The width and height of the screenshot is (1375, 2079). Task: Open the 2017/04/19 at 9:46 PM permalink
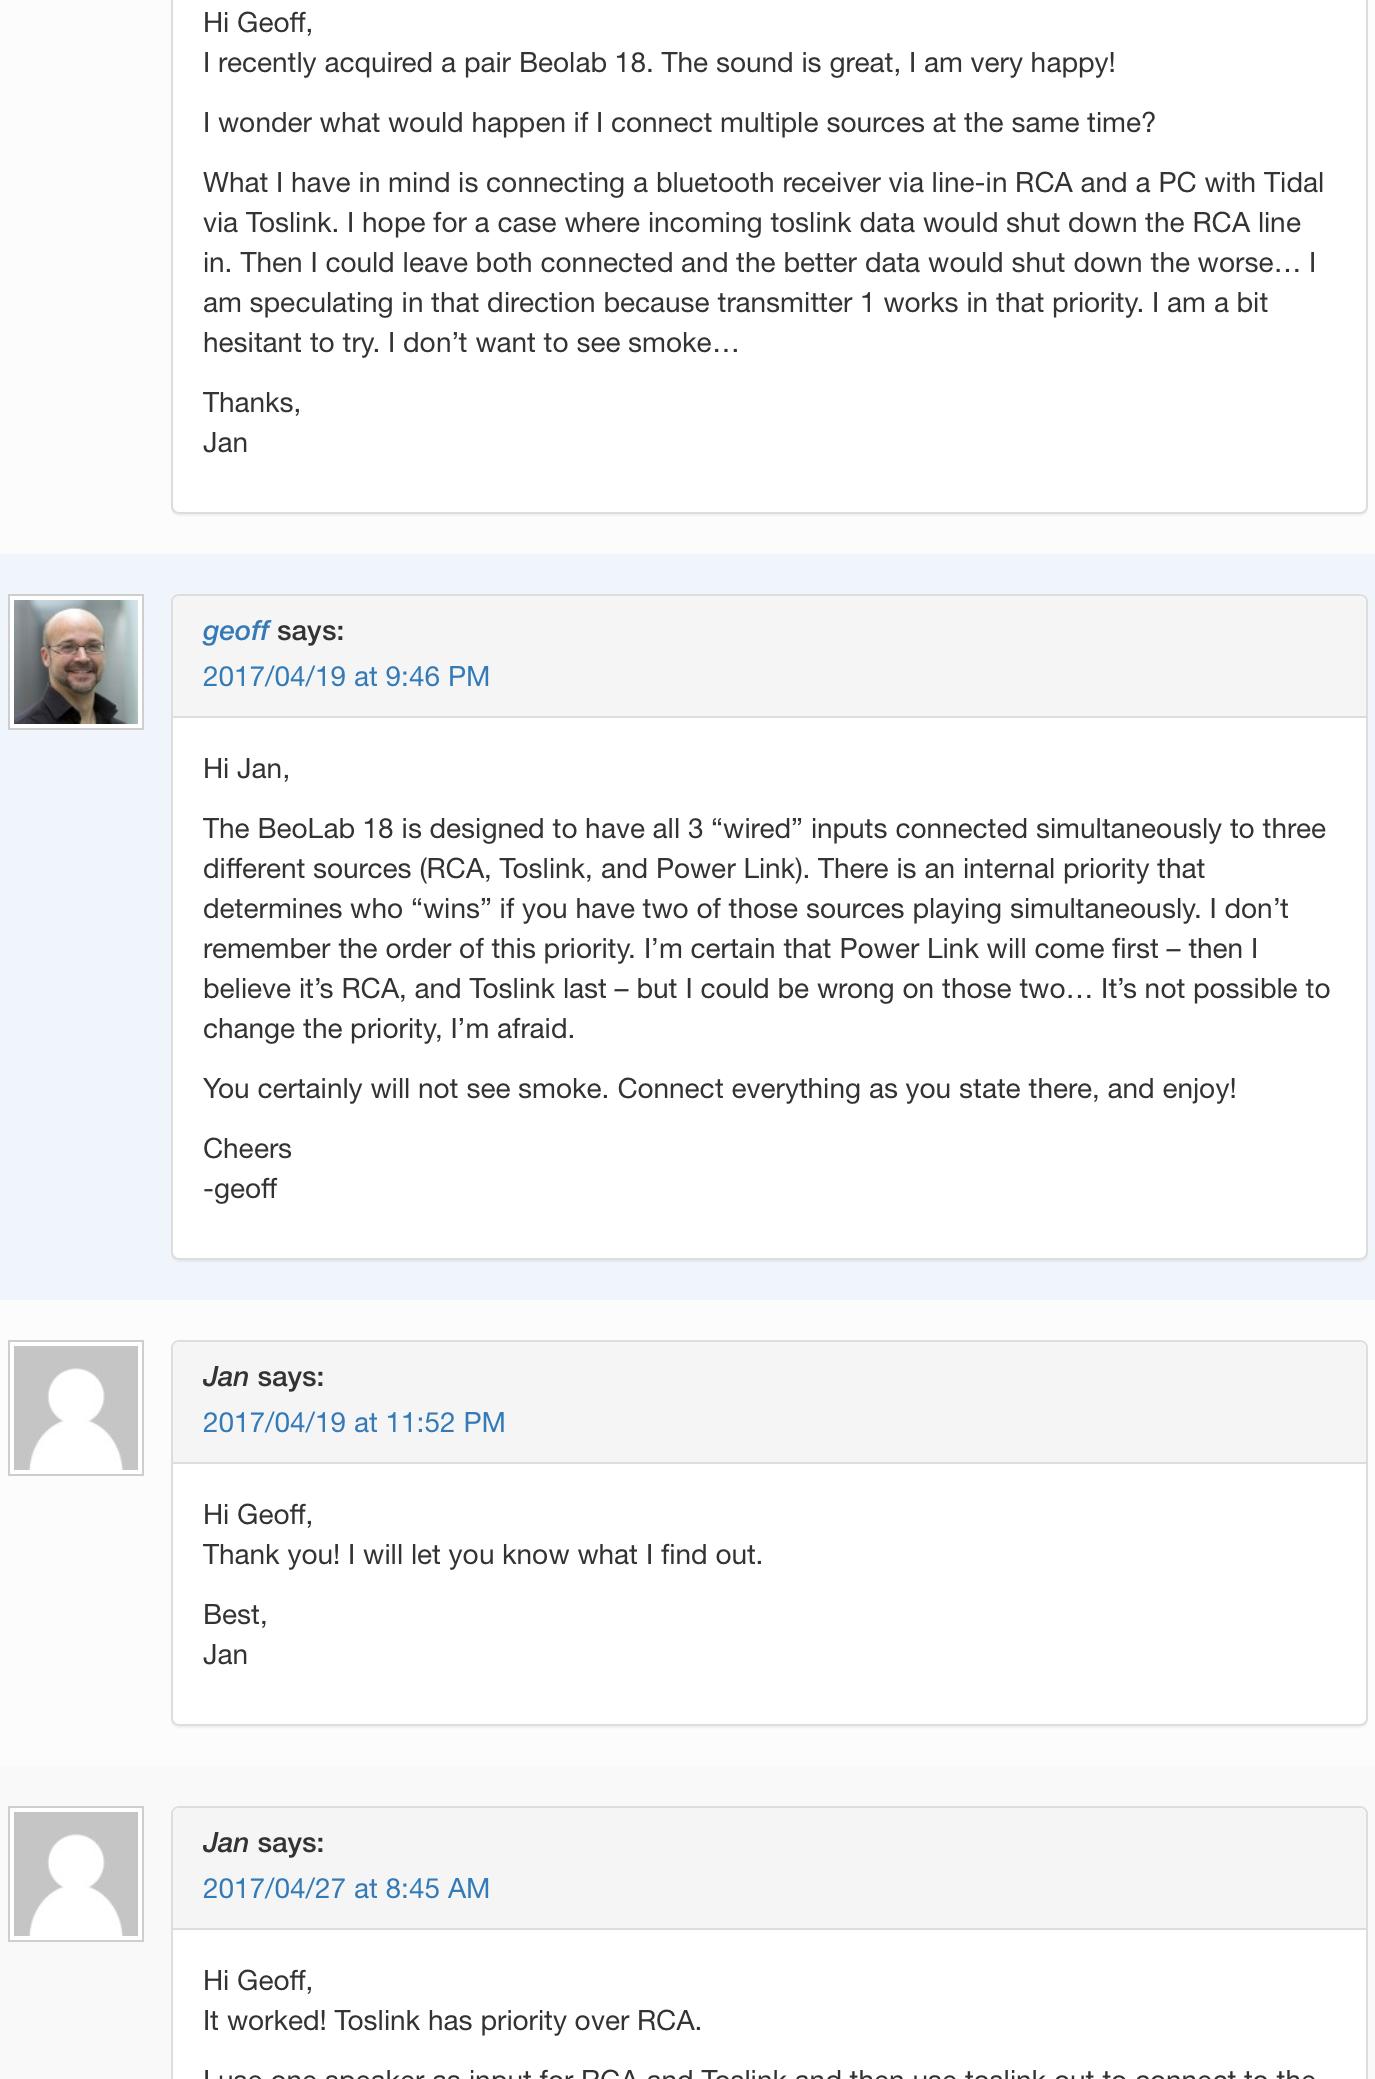pyautogui.click(x=346, y=676)
